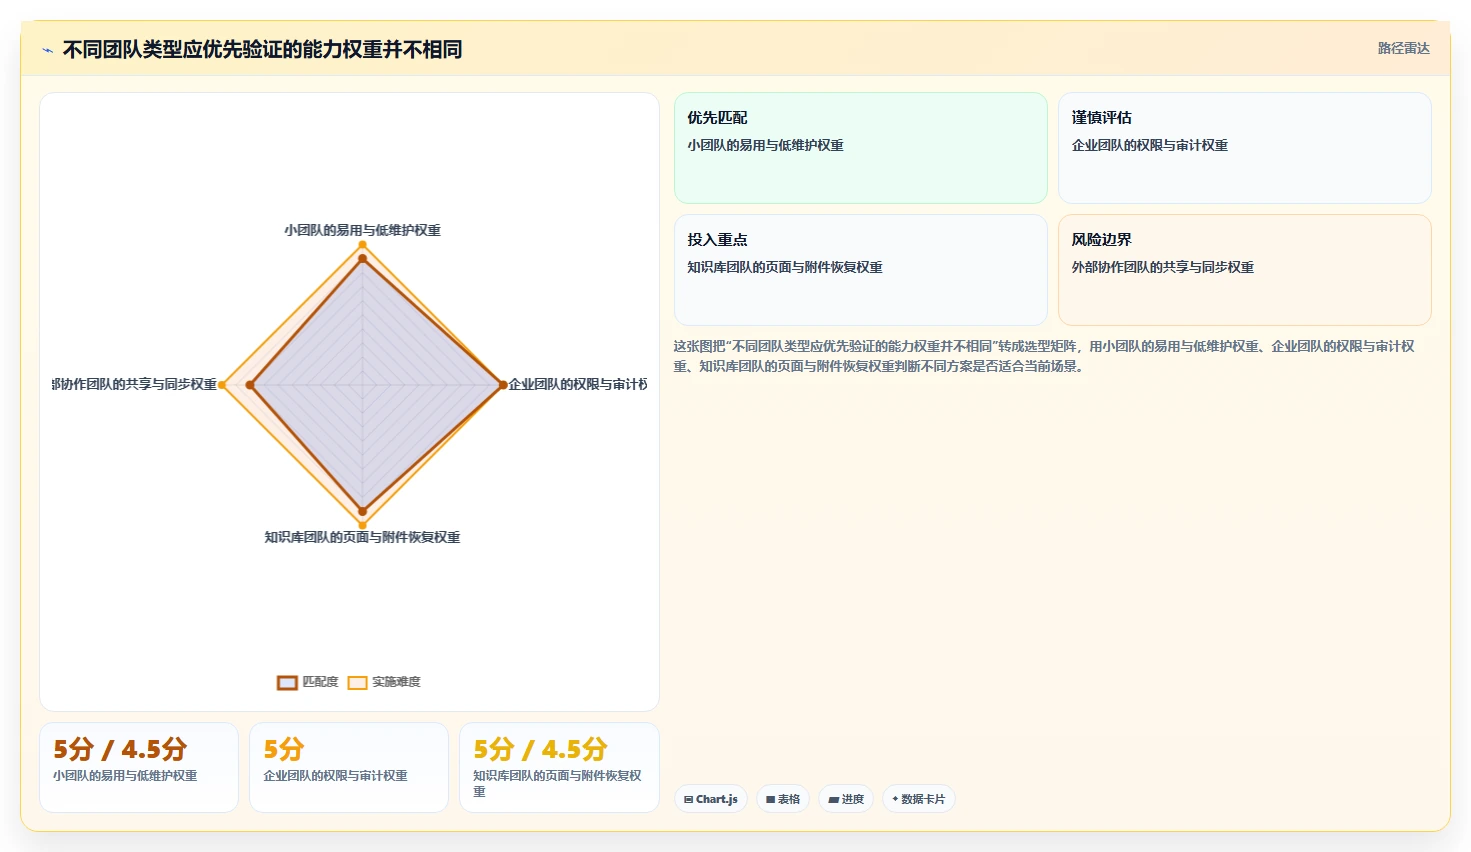Click the right radar data point at 企业团队
Screen dimensions: 1471x852
502,385
